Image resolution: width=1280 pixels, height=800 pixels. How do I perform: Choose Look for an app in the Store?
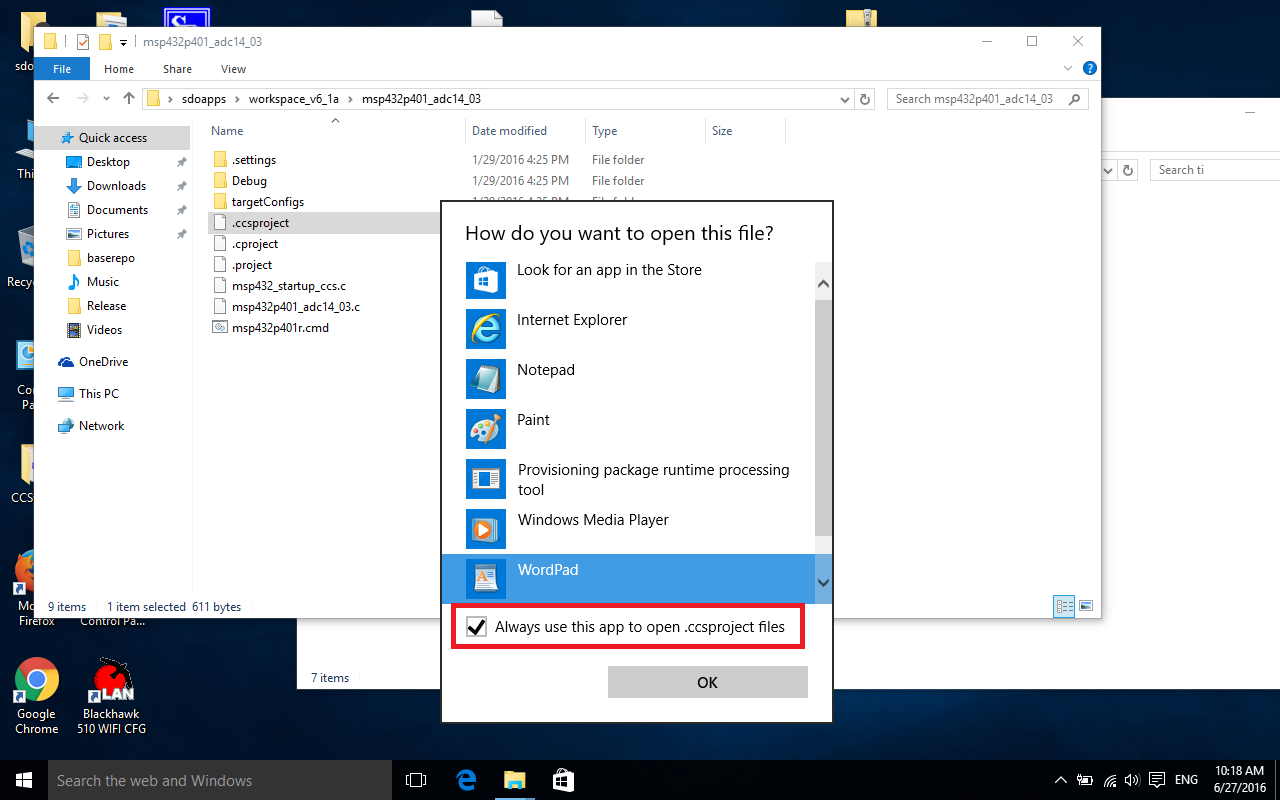click(627, 279)
